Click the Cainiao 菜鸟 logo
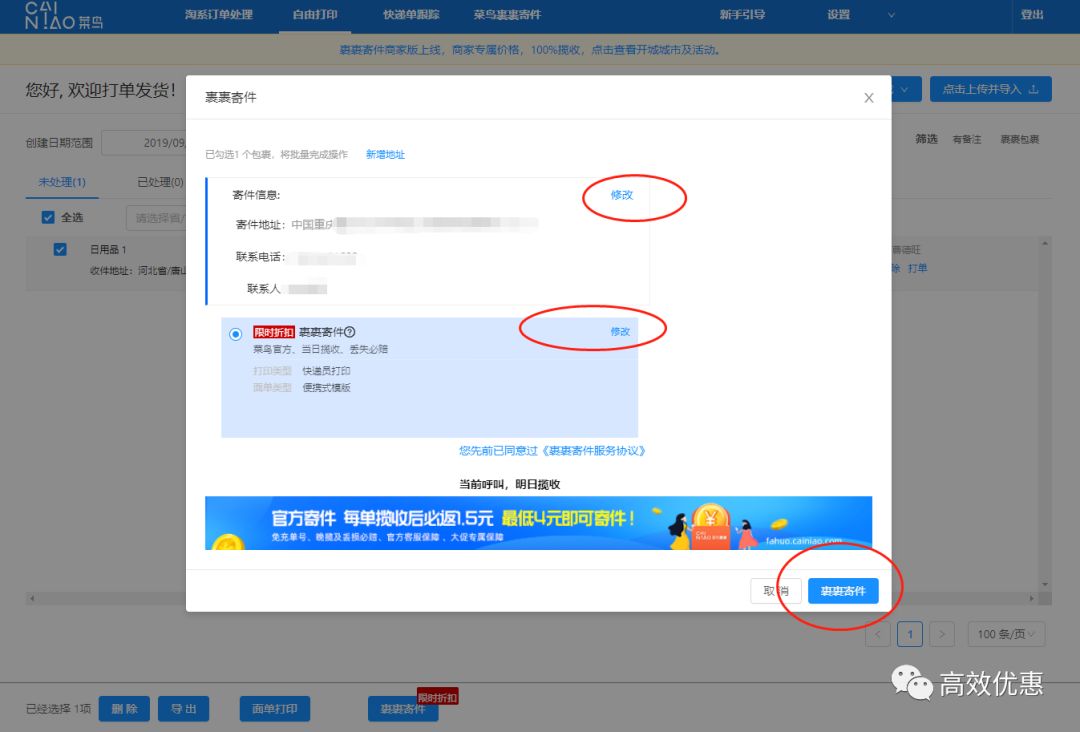This screenshot has width=1080, height=732. click(x=63, y=15)
